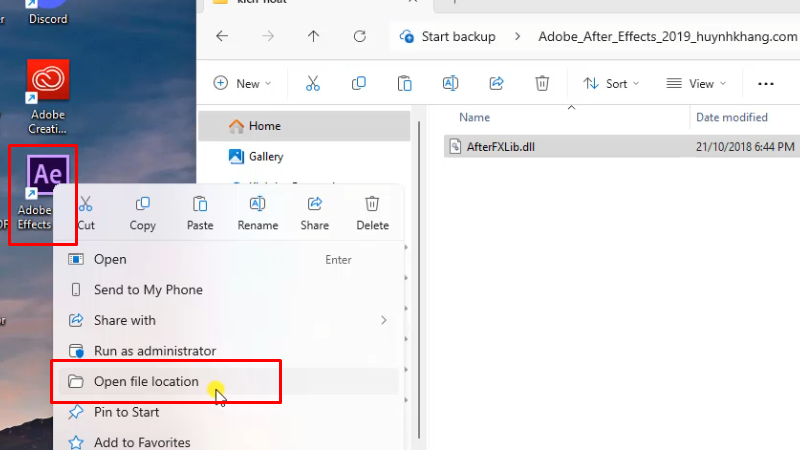Open Discord desktop shortcut
Image resolution: width=800 pixels, height=450 pixels.
tap(47, 12)
